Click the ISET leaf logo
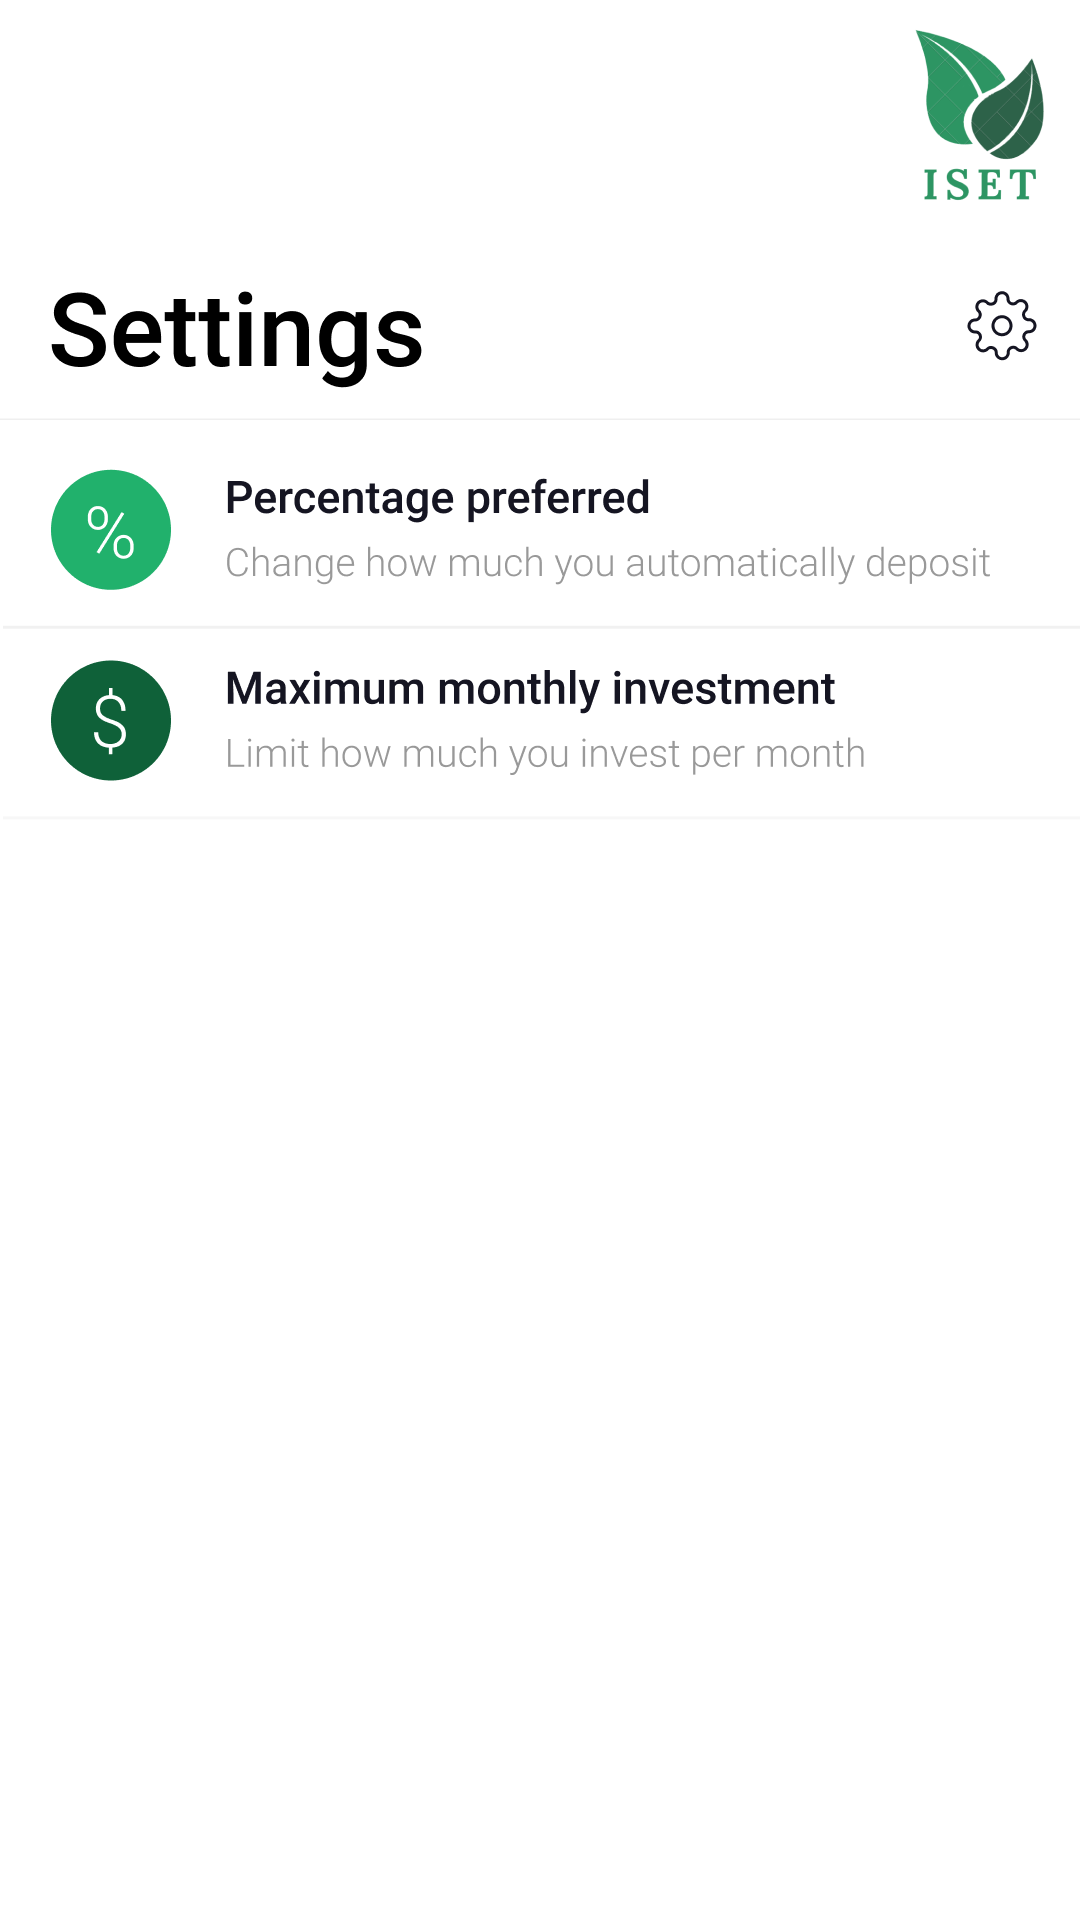 pos(980,115)
